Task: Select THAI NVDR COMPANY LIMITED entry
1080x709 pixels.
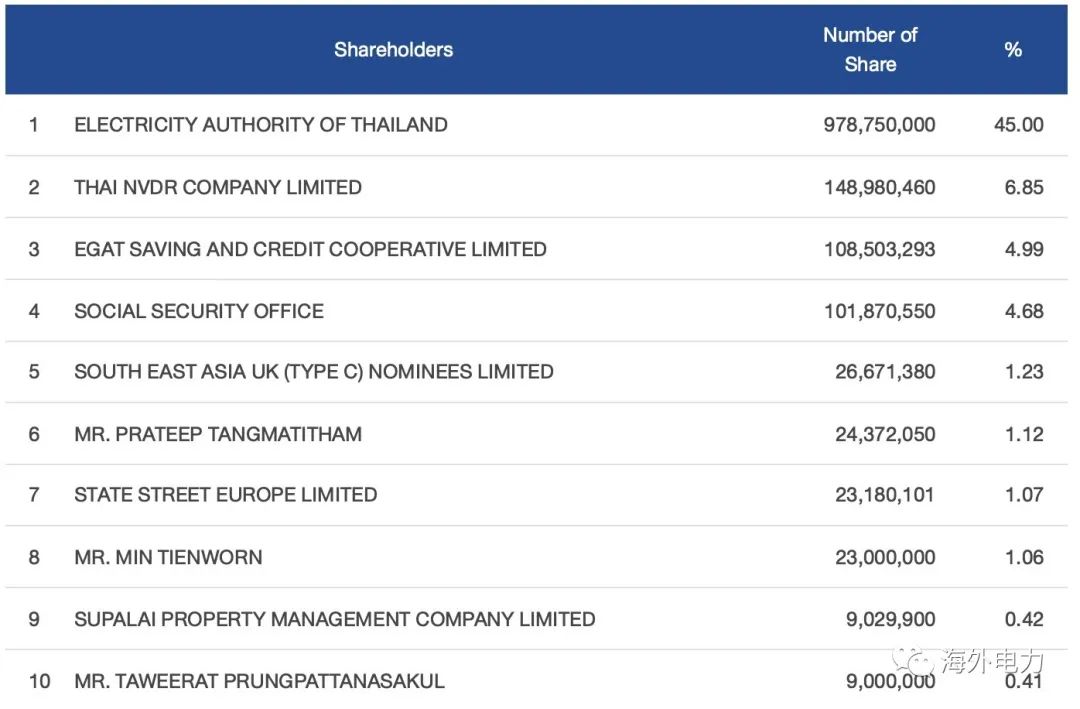Action: click(x=218, y=187)
